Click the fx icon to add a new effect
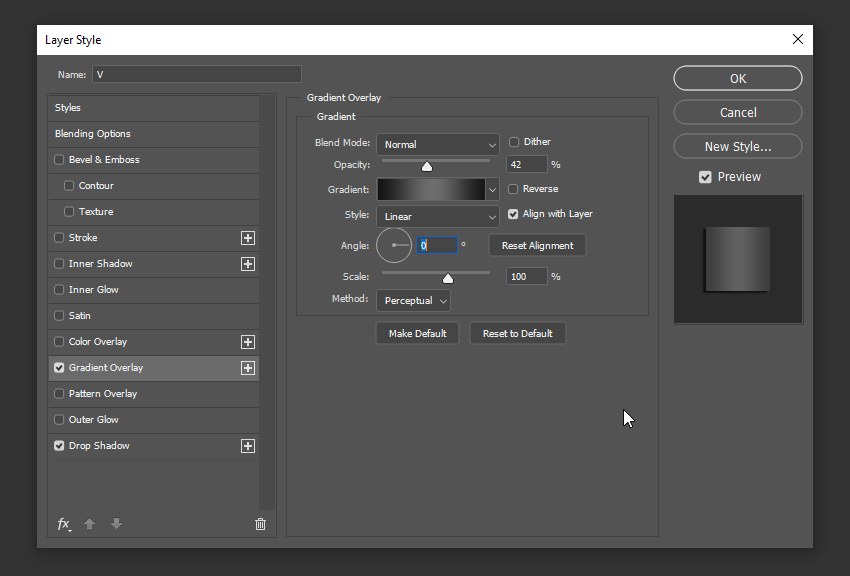This screenshot has height=576, width=850. pos(63,523)
